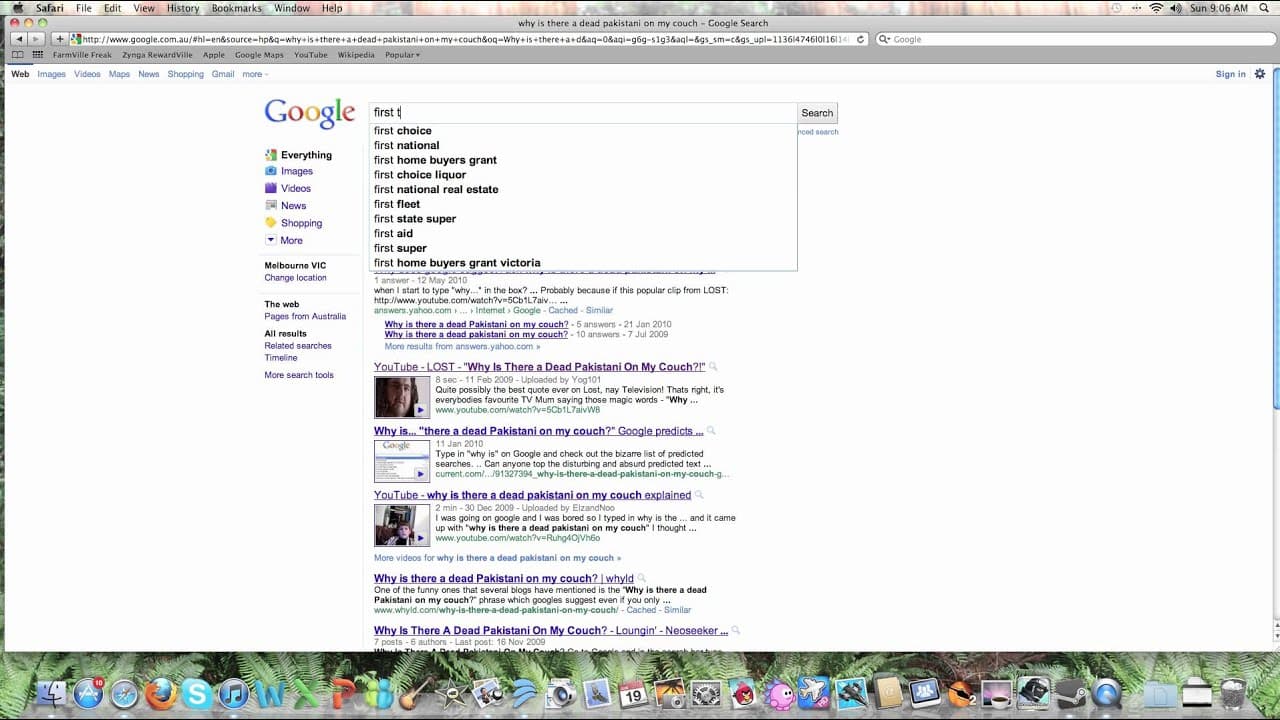
Task: Click the LOST video thumbnail
Action: (402, 397)
